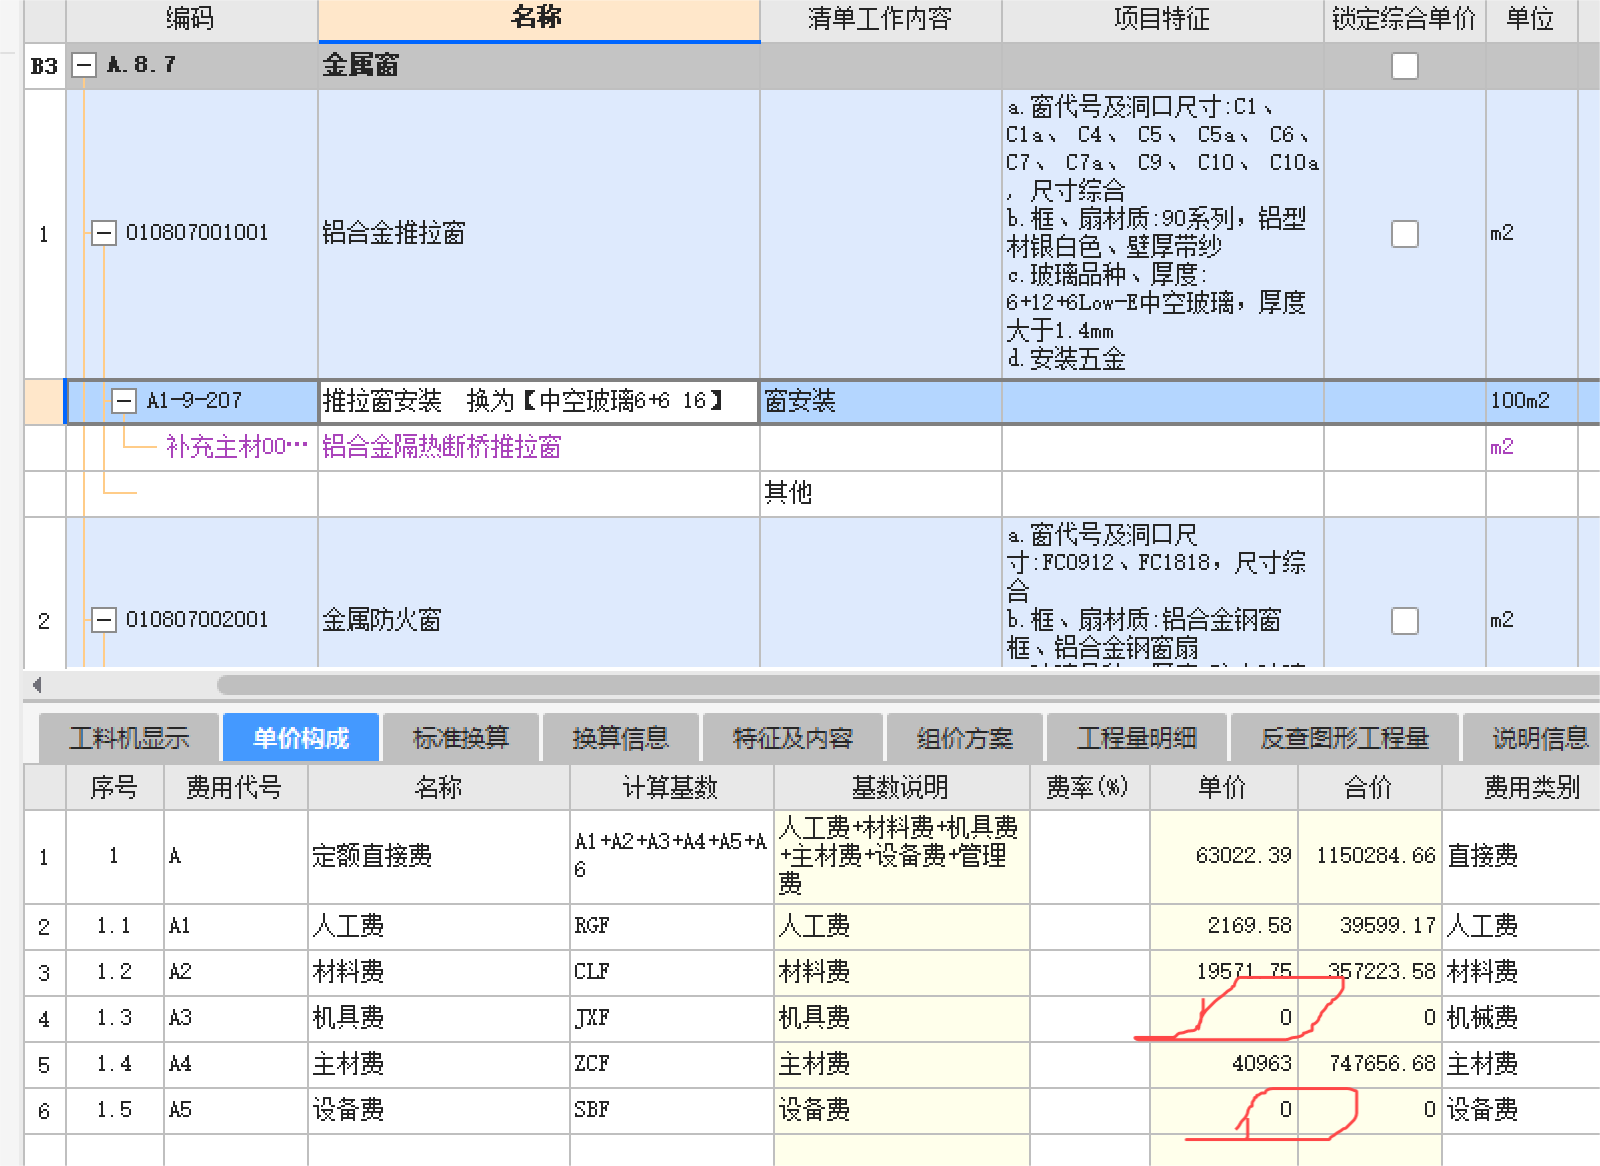Click the 单位 column header
This screenshot has height=1166, width=1600.
[x=1532, y=20]
